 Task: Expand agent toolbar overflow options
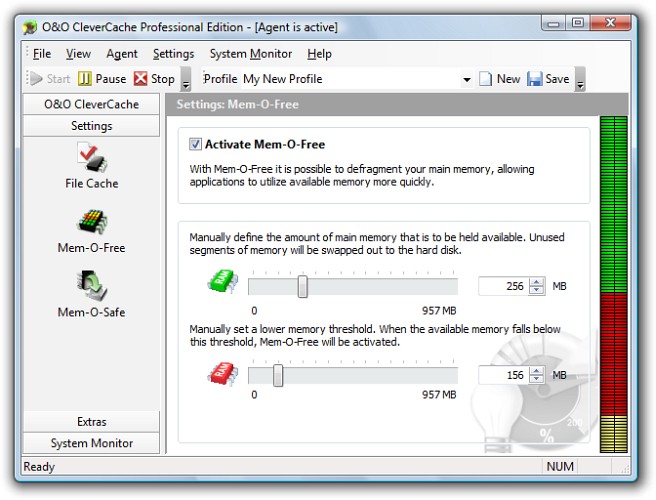point(186,79)
